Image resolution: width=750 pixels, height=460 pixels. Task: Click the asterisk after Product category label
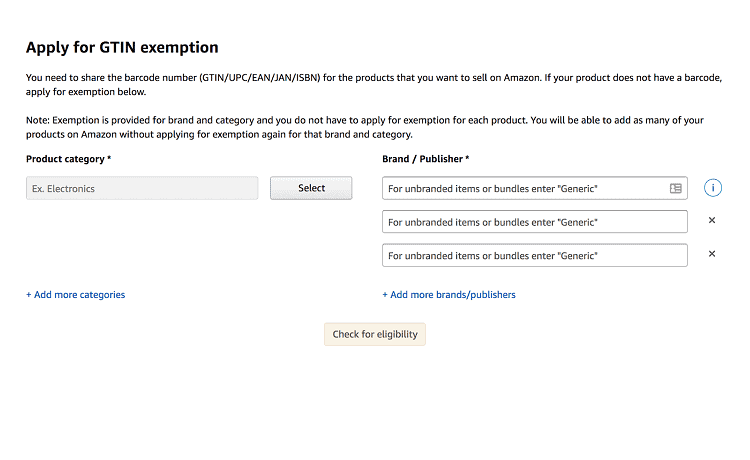pyautogui.click(x=109, y=157)
